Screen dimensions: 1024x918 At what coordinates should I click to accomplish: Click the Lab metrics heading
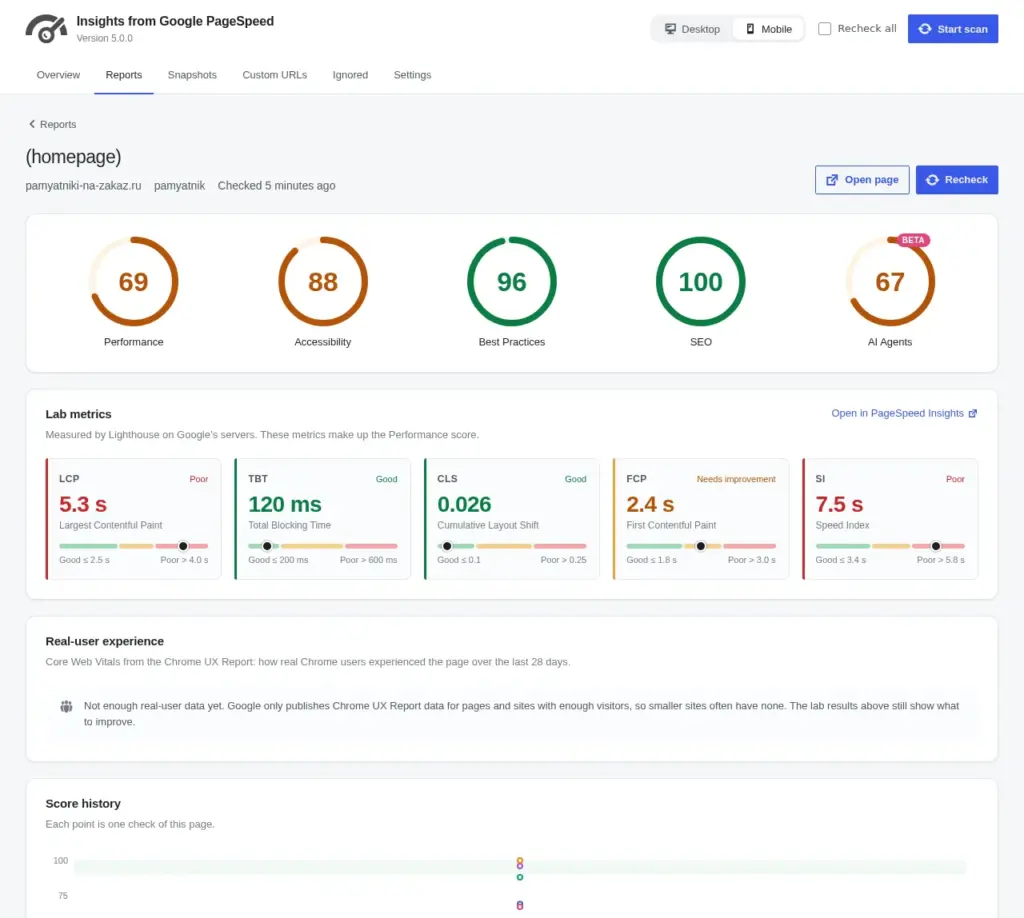[x=78, y=414]
